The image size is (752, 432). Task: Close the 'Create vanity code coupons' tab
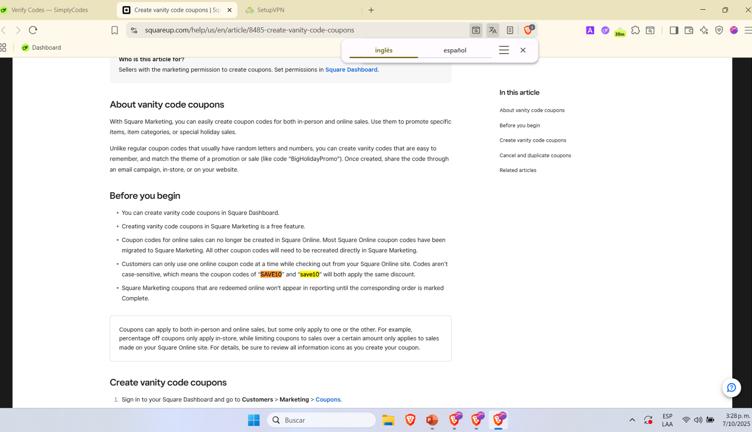click(229, 10)
